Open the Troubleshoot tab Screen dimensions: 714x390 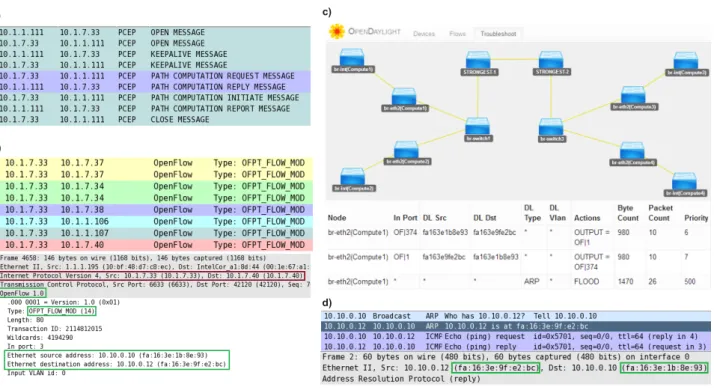coord(498,34)
